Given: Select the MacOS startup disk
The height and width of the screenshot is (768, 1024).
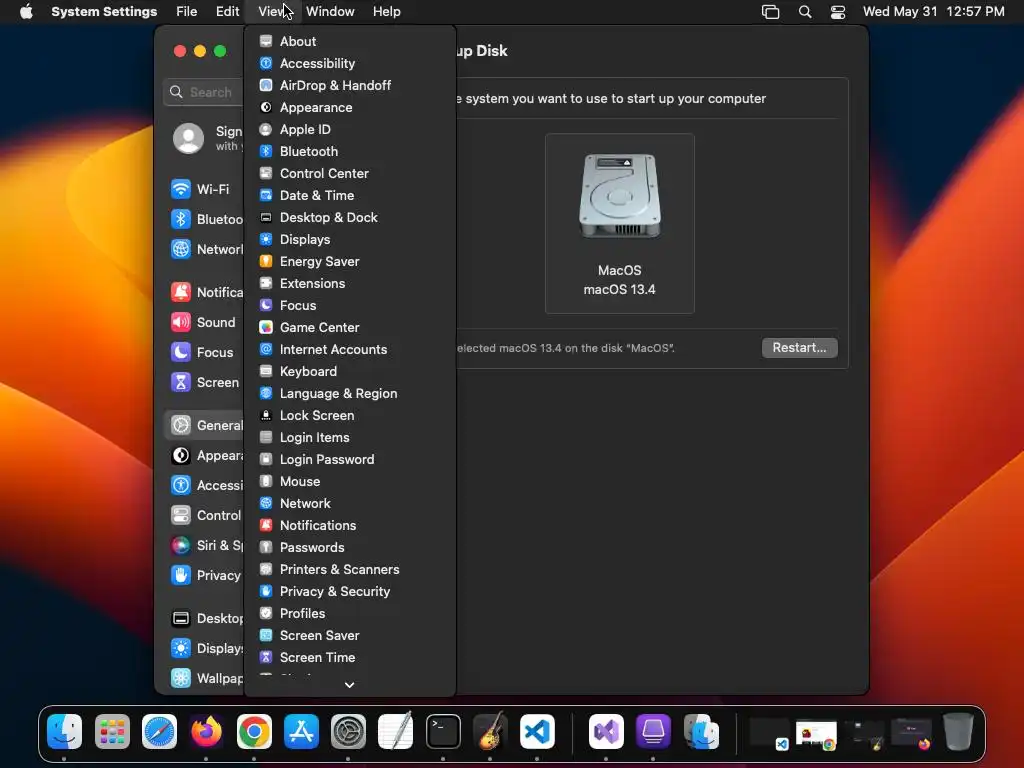Looking at the screenshot, I should pyautogui.click(x=620, y=223).
